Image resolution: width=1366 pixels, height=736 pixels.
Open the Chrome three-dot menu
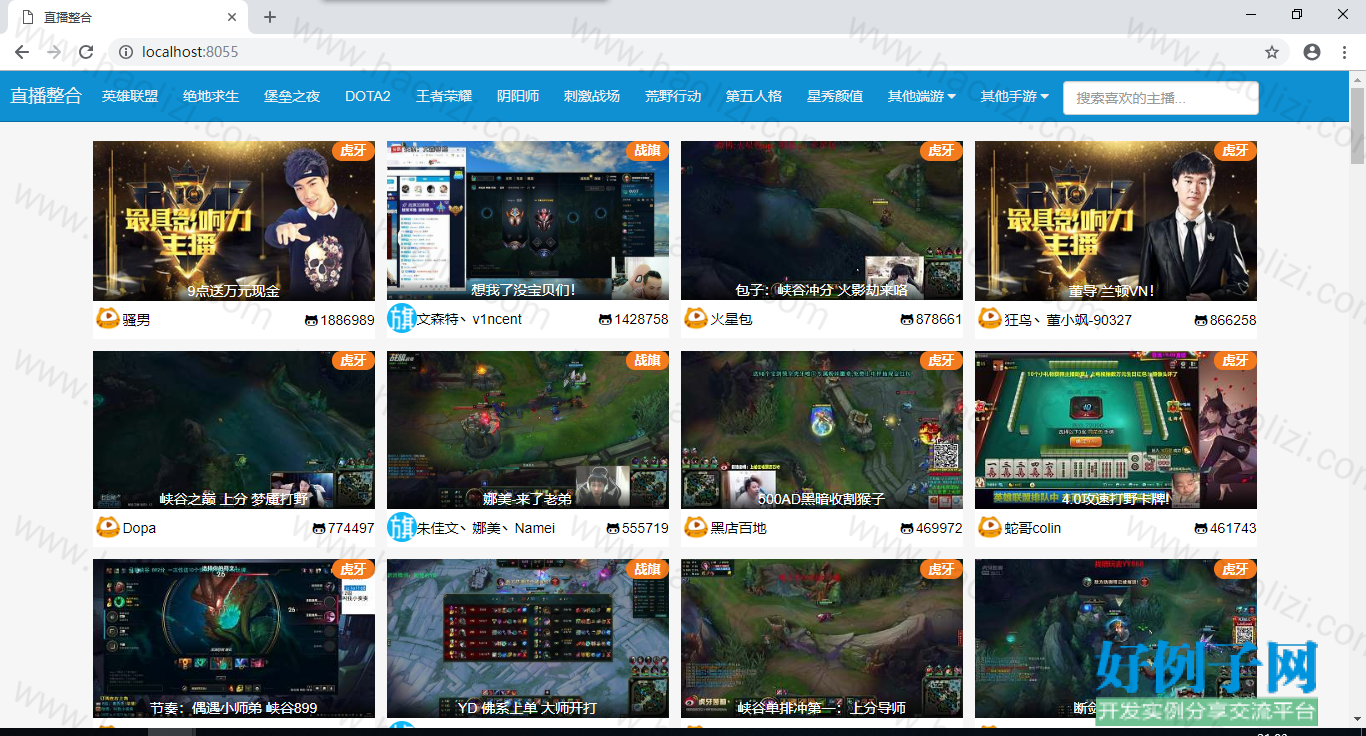coord(1344,52)
